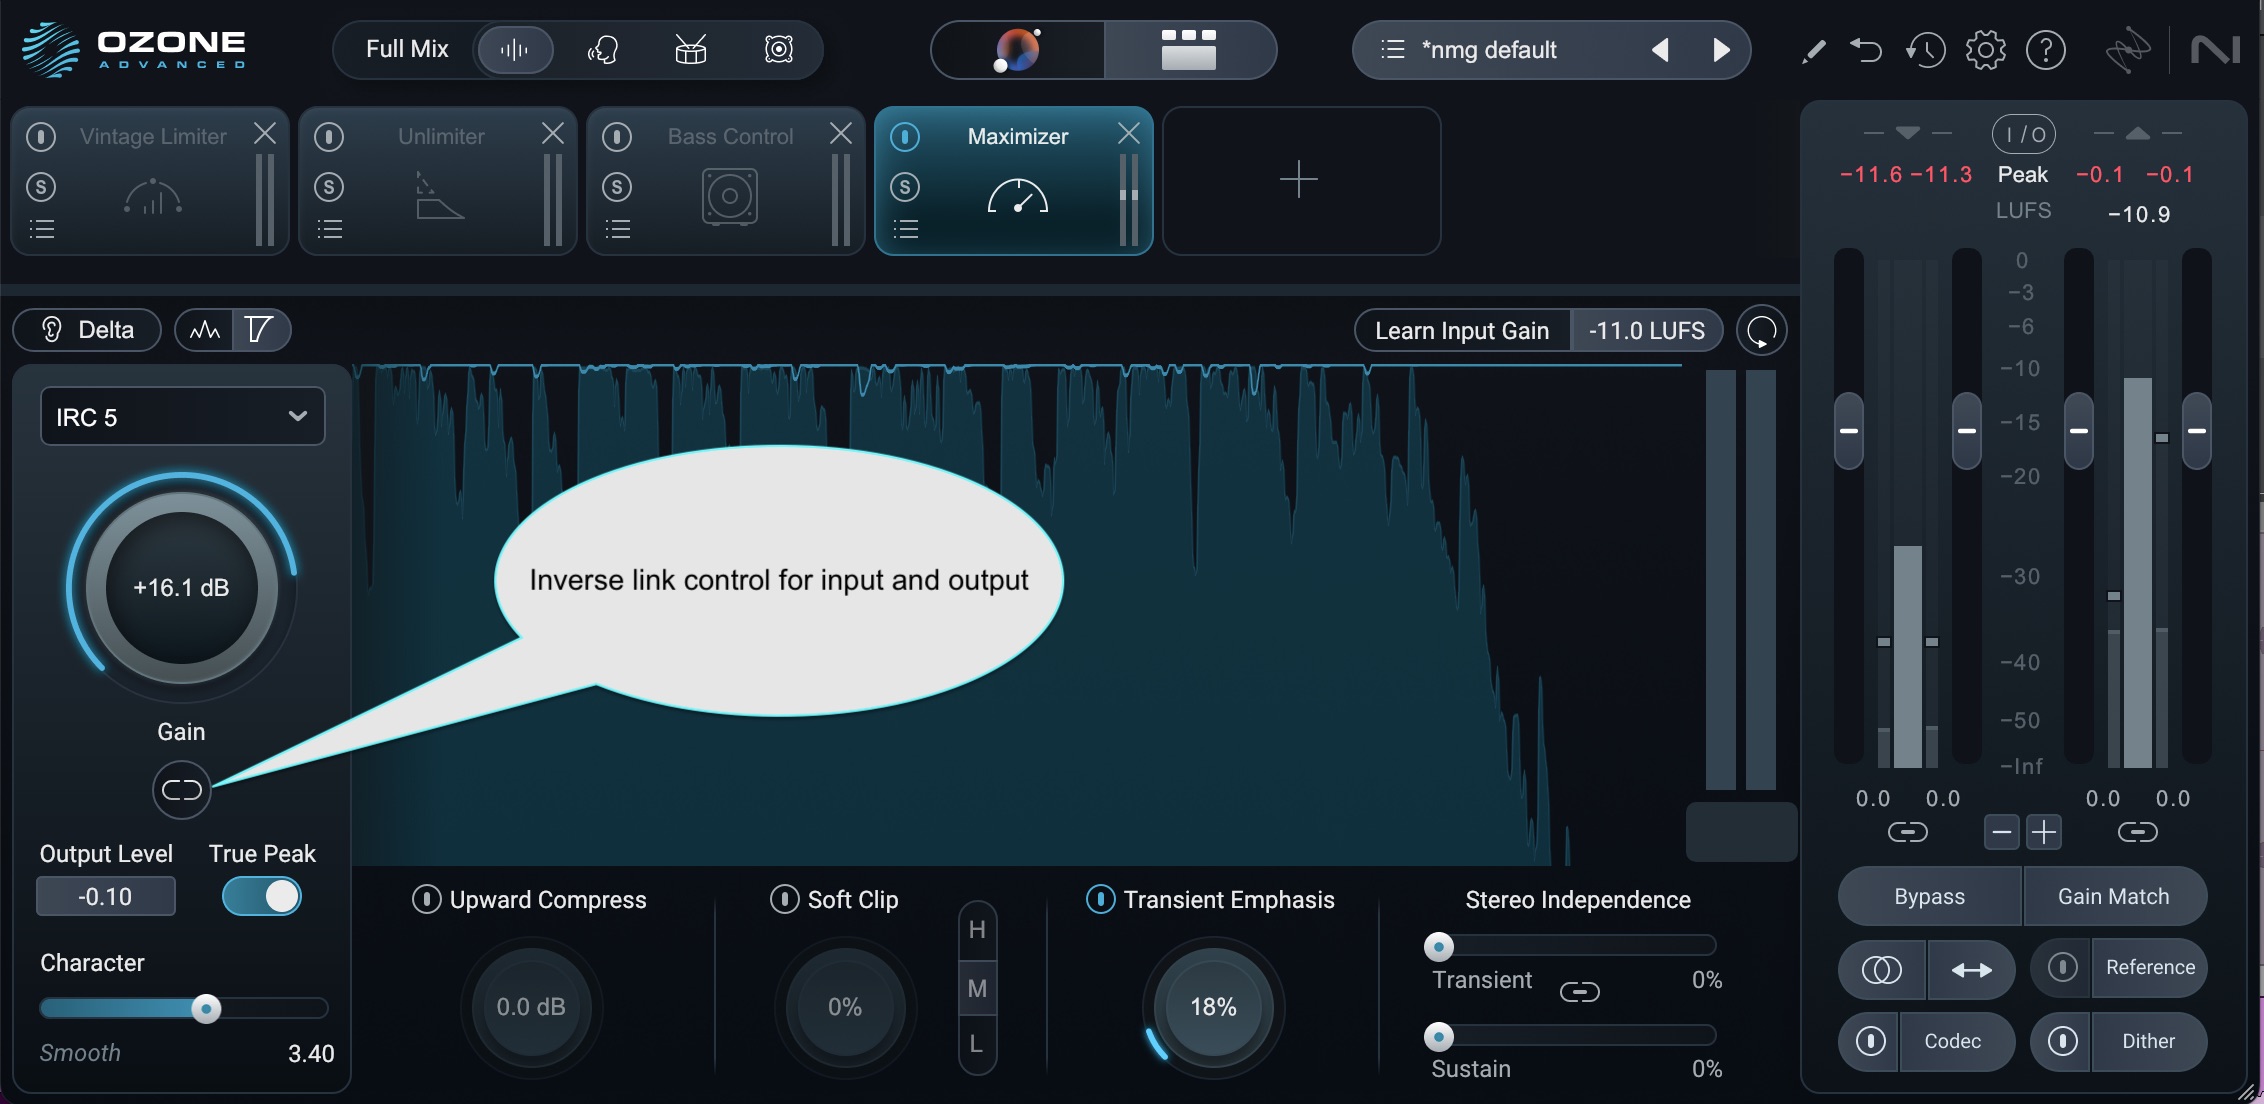Edit the -11.0 LUFS target value

point(1646,331)
